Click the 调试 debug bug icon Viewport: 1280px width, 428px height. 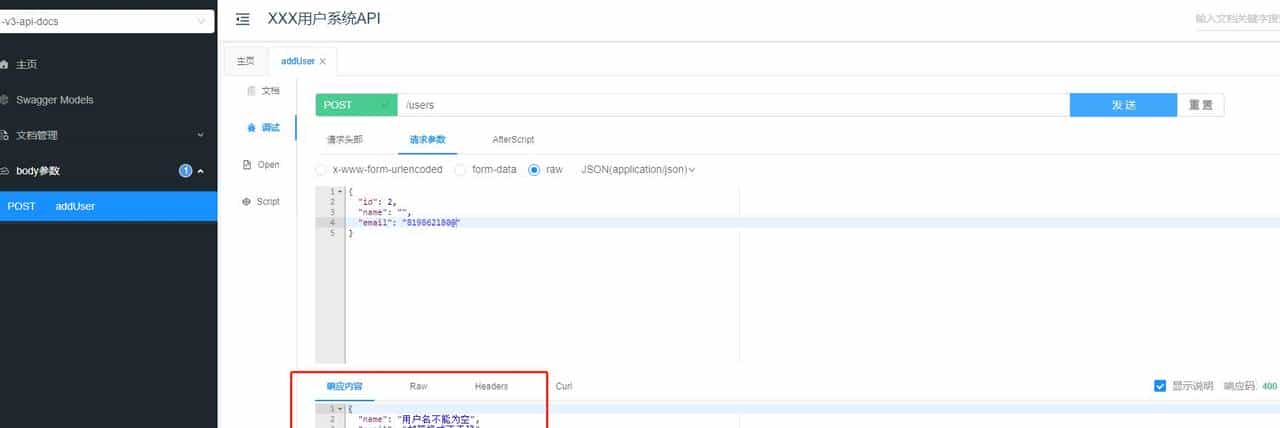(251, 128)
